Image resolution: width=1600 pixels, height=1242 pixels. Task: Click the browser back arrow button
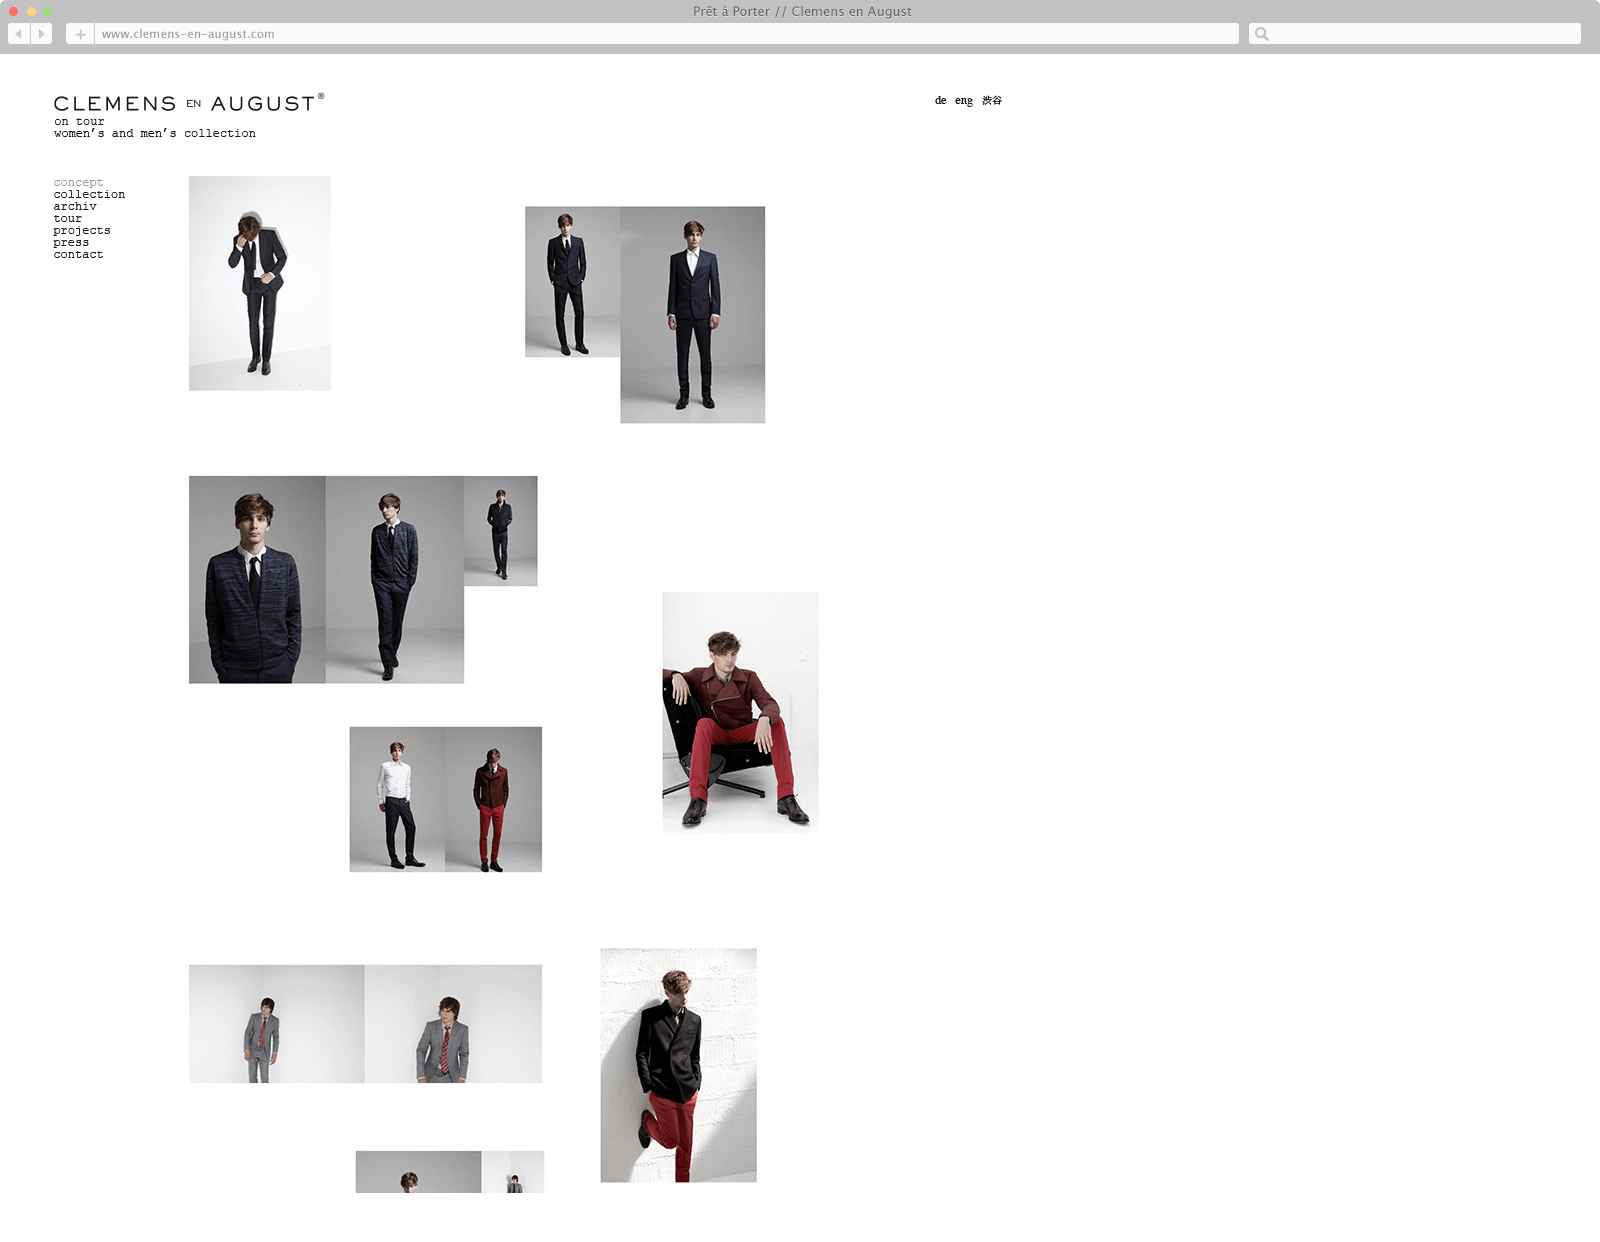[18, 34]
